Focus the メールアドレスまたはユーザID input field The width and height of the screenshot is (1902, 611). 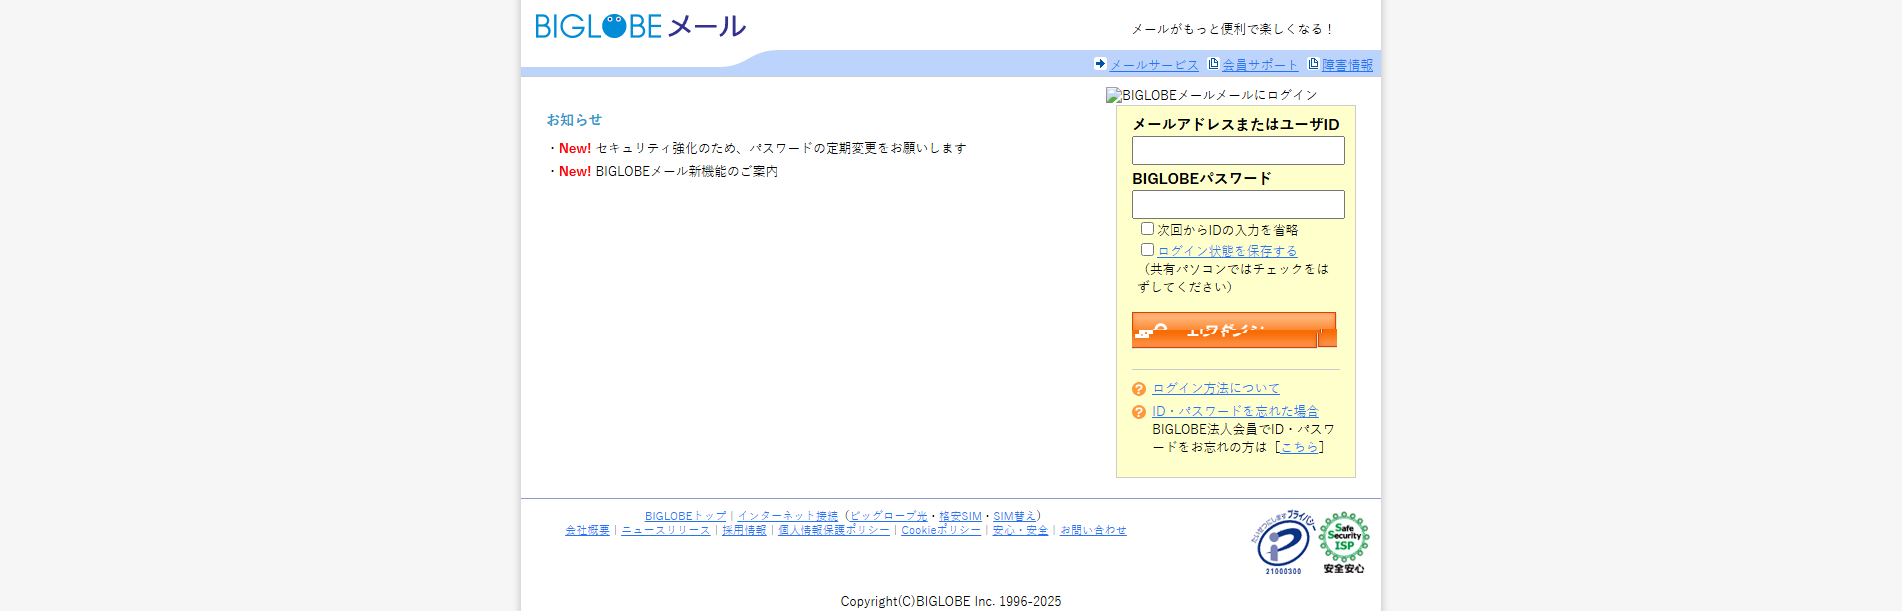[x=1238, y=151]
